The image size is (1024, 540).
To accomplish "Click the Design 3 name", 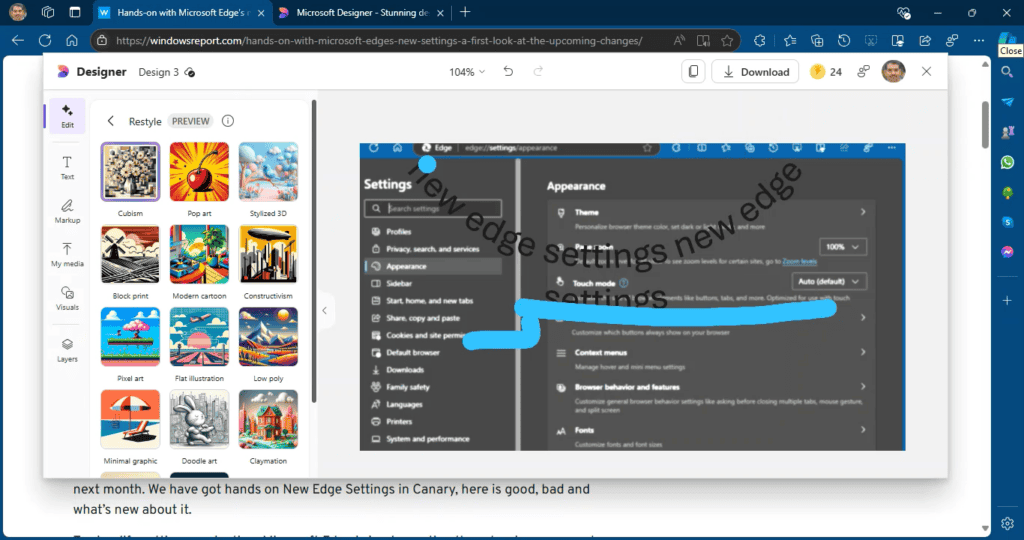I will click(158, 72).
